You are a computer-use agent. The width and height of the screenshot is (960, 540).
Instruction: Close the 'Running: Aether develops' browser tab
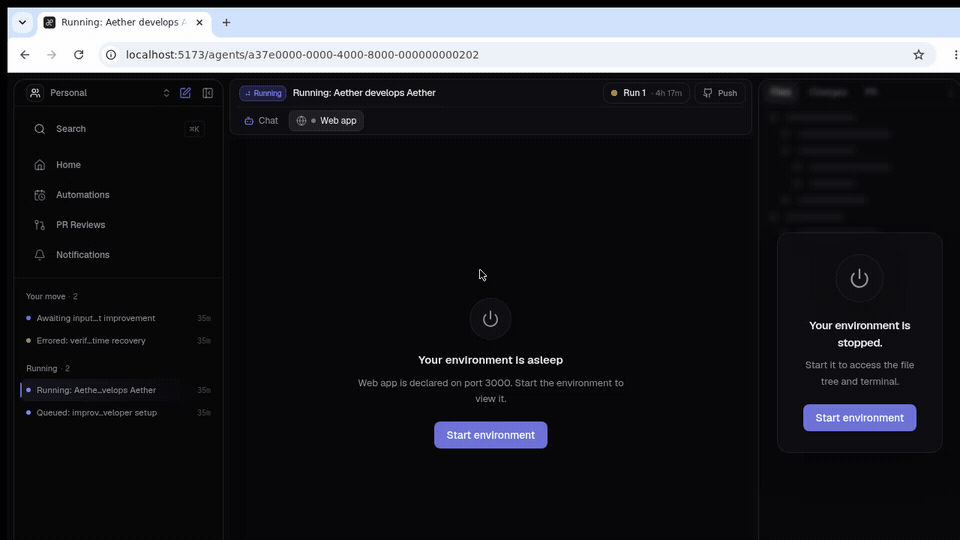tap(200, 23)
